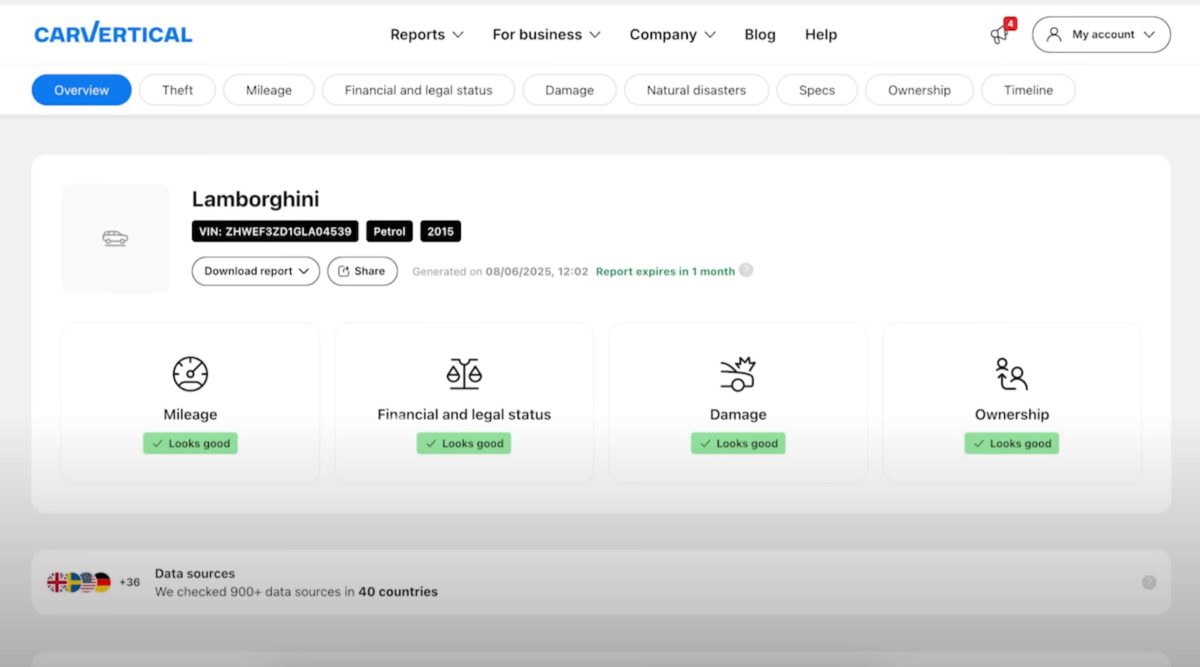
Task: Click the Generated on date text
Action: [500, 271]
